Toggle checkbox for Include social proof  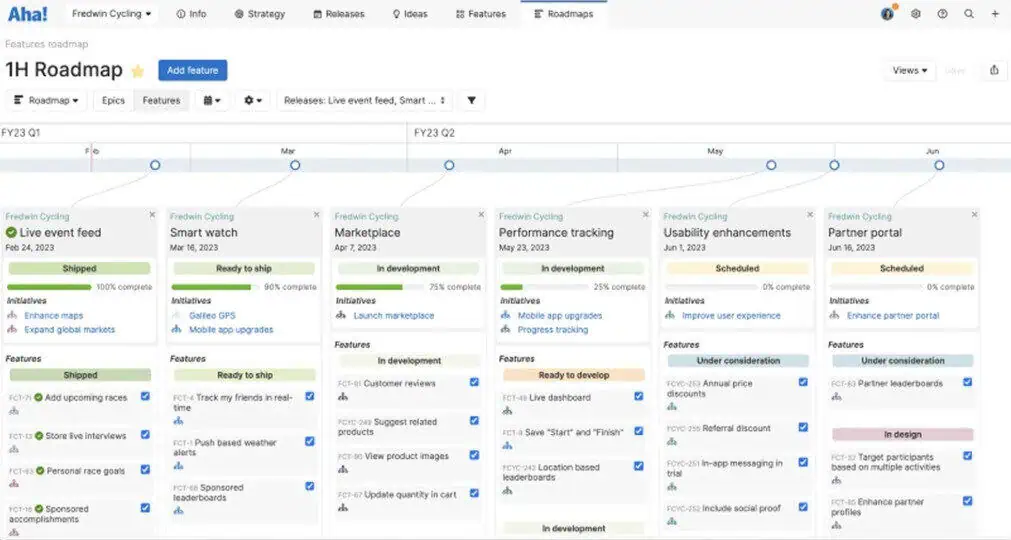[x=803, y=507]
